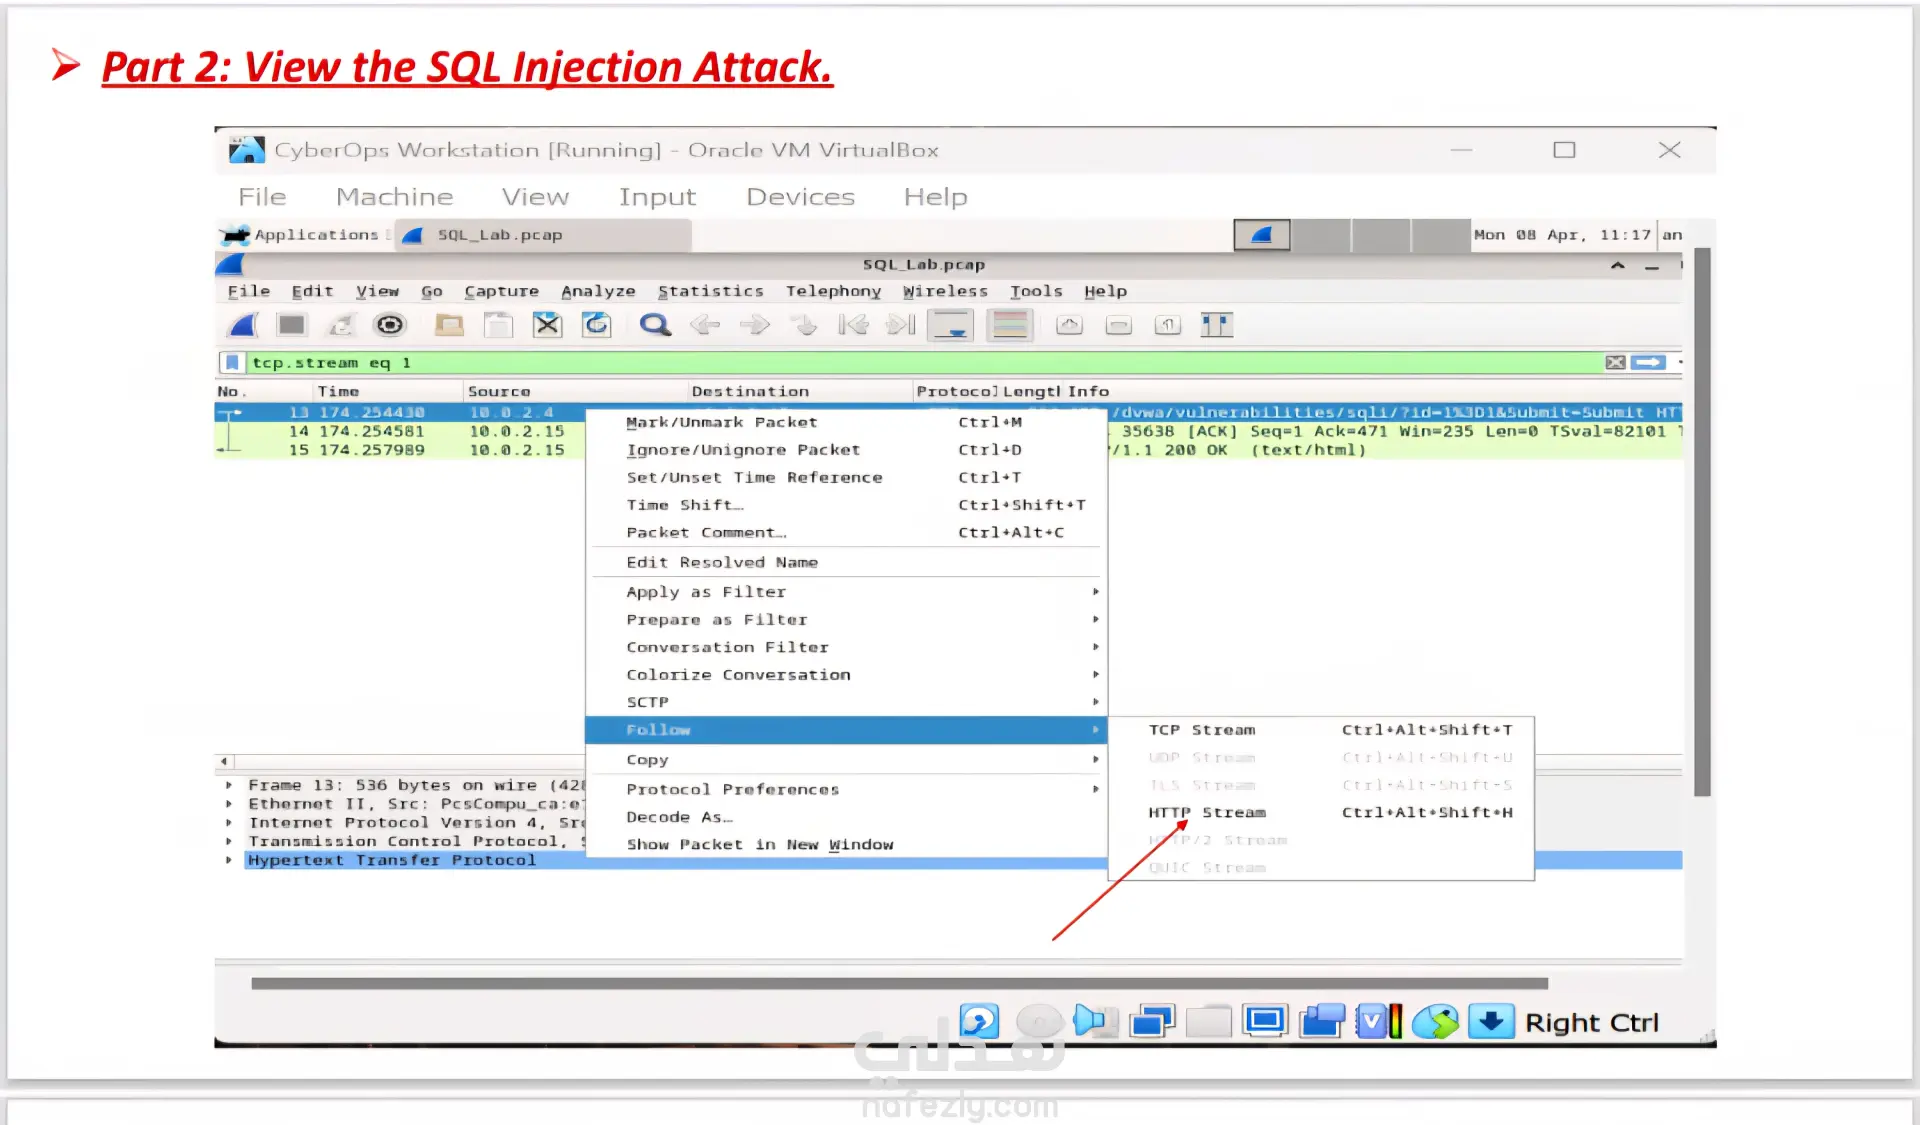
Task: Start capture with the shark fin icon
Action: [243, 325]
